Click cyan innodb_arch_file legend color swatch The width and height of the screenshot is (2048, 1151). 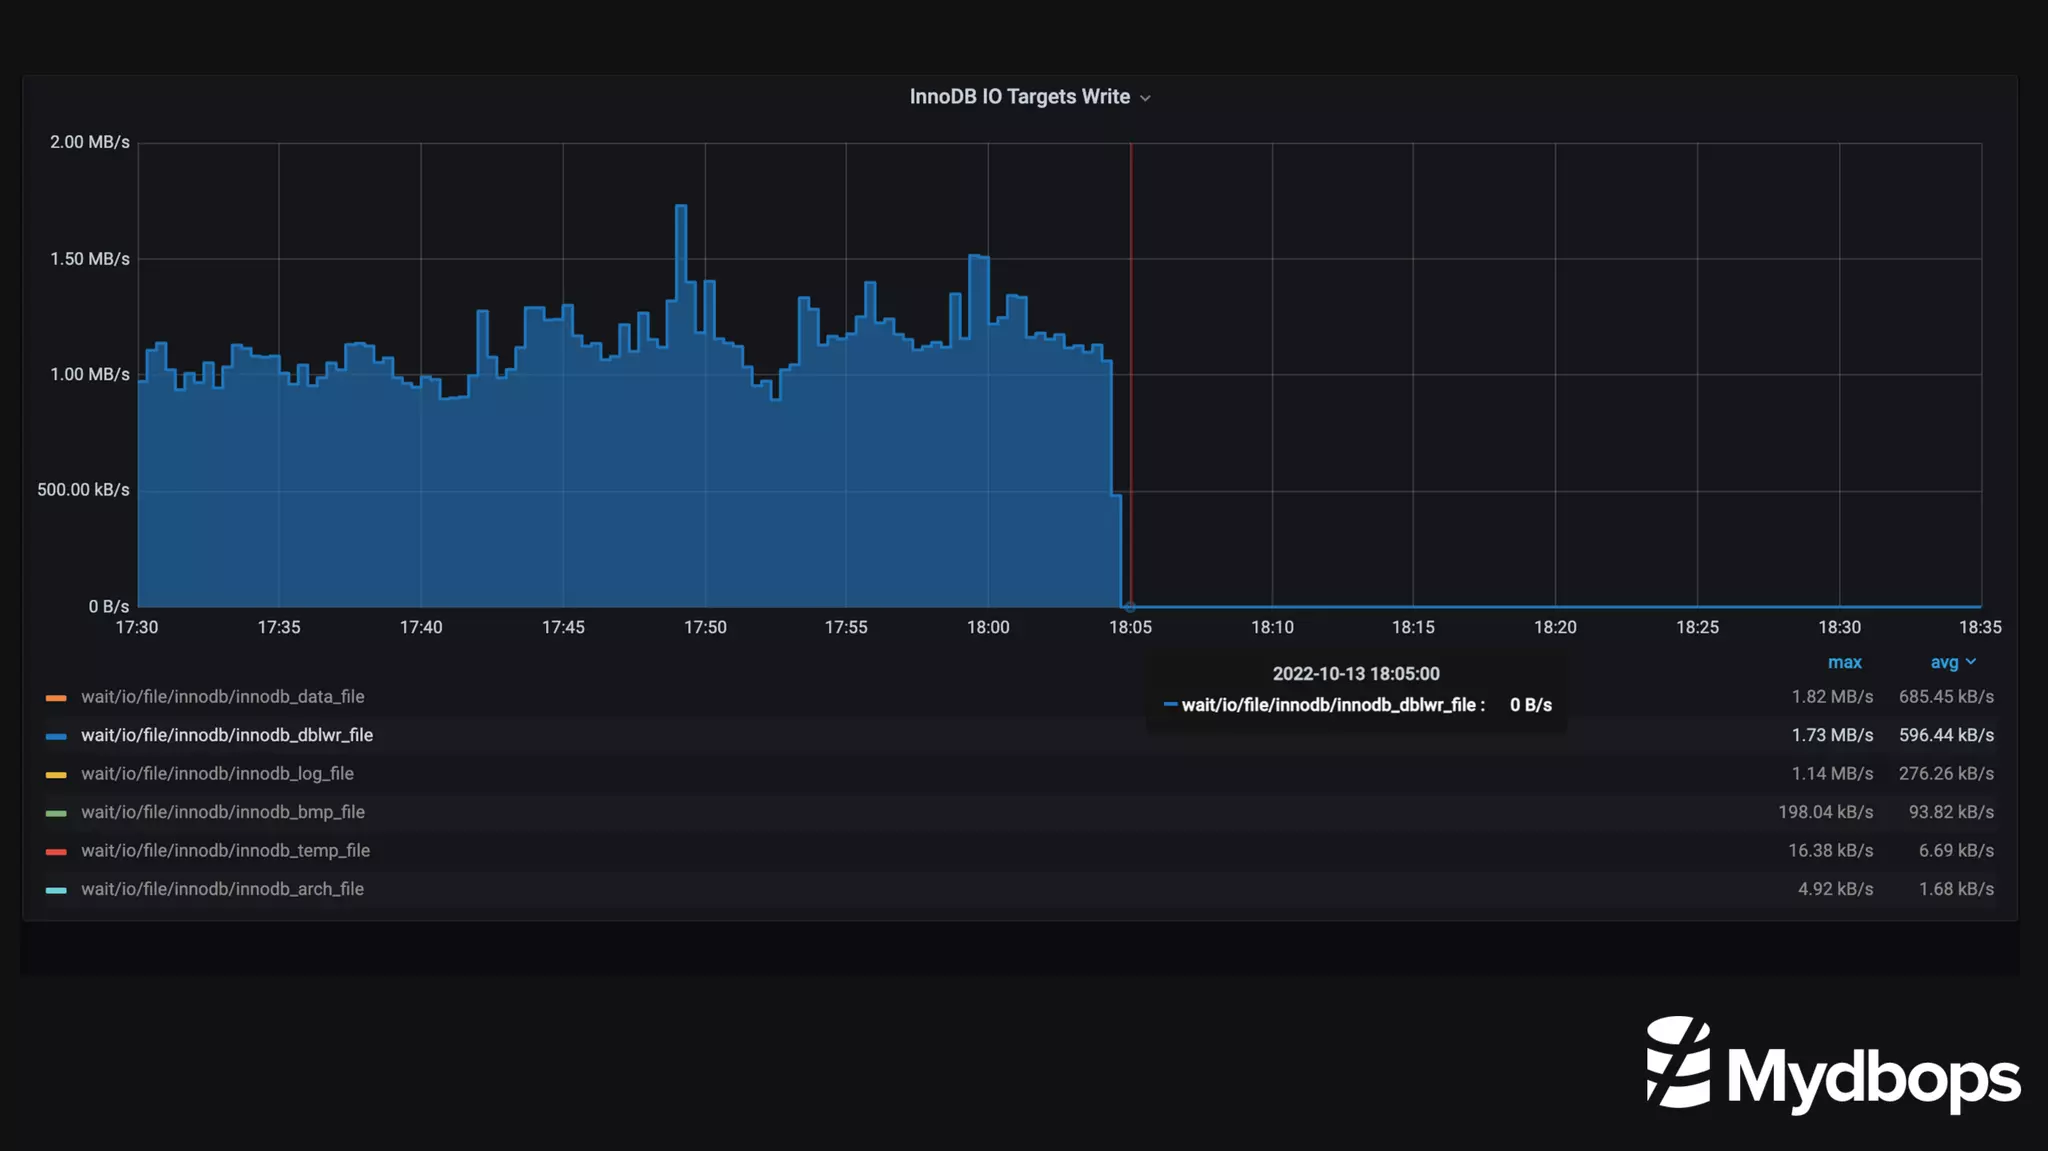(56, 890)
